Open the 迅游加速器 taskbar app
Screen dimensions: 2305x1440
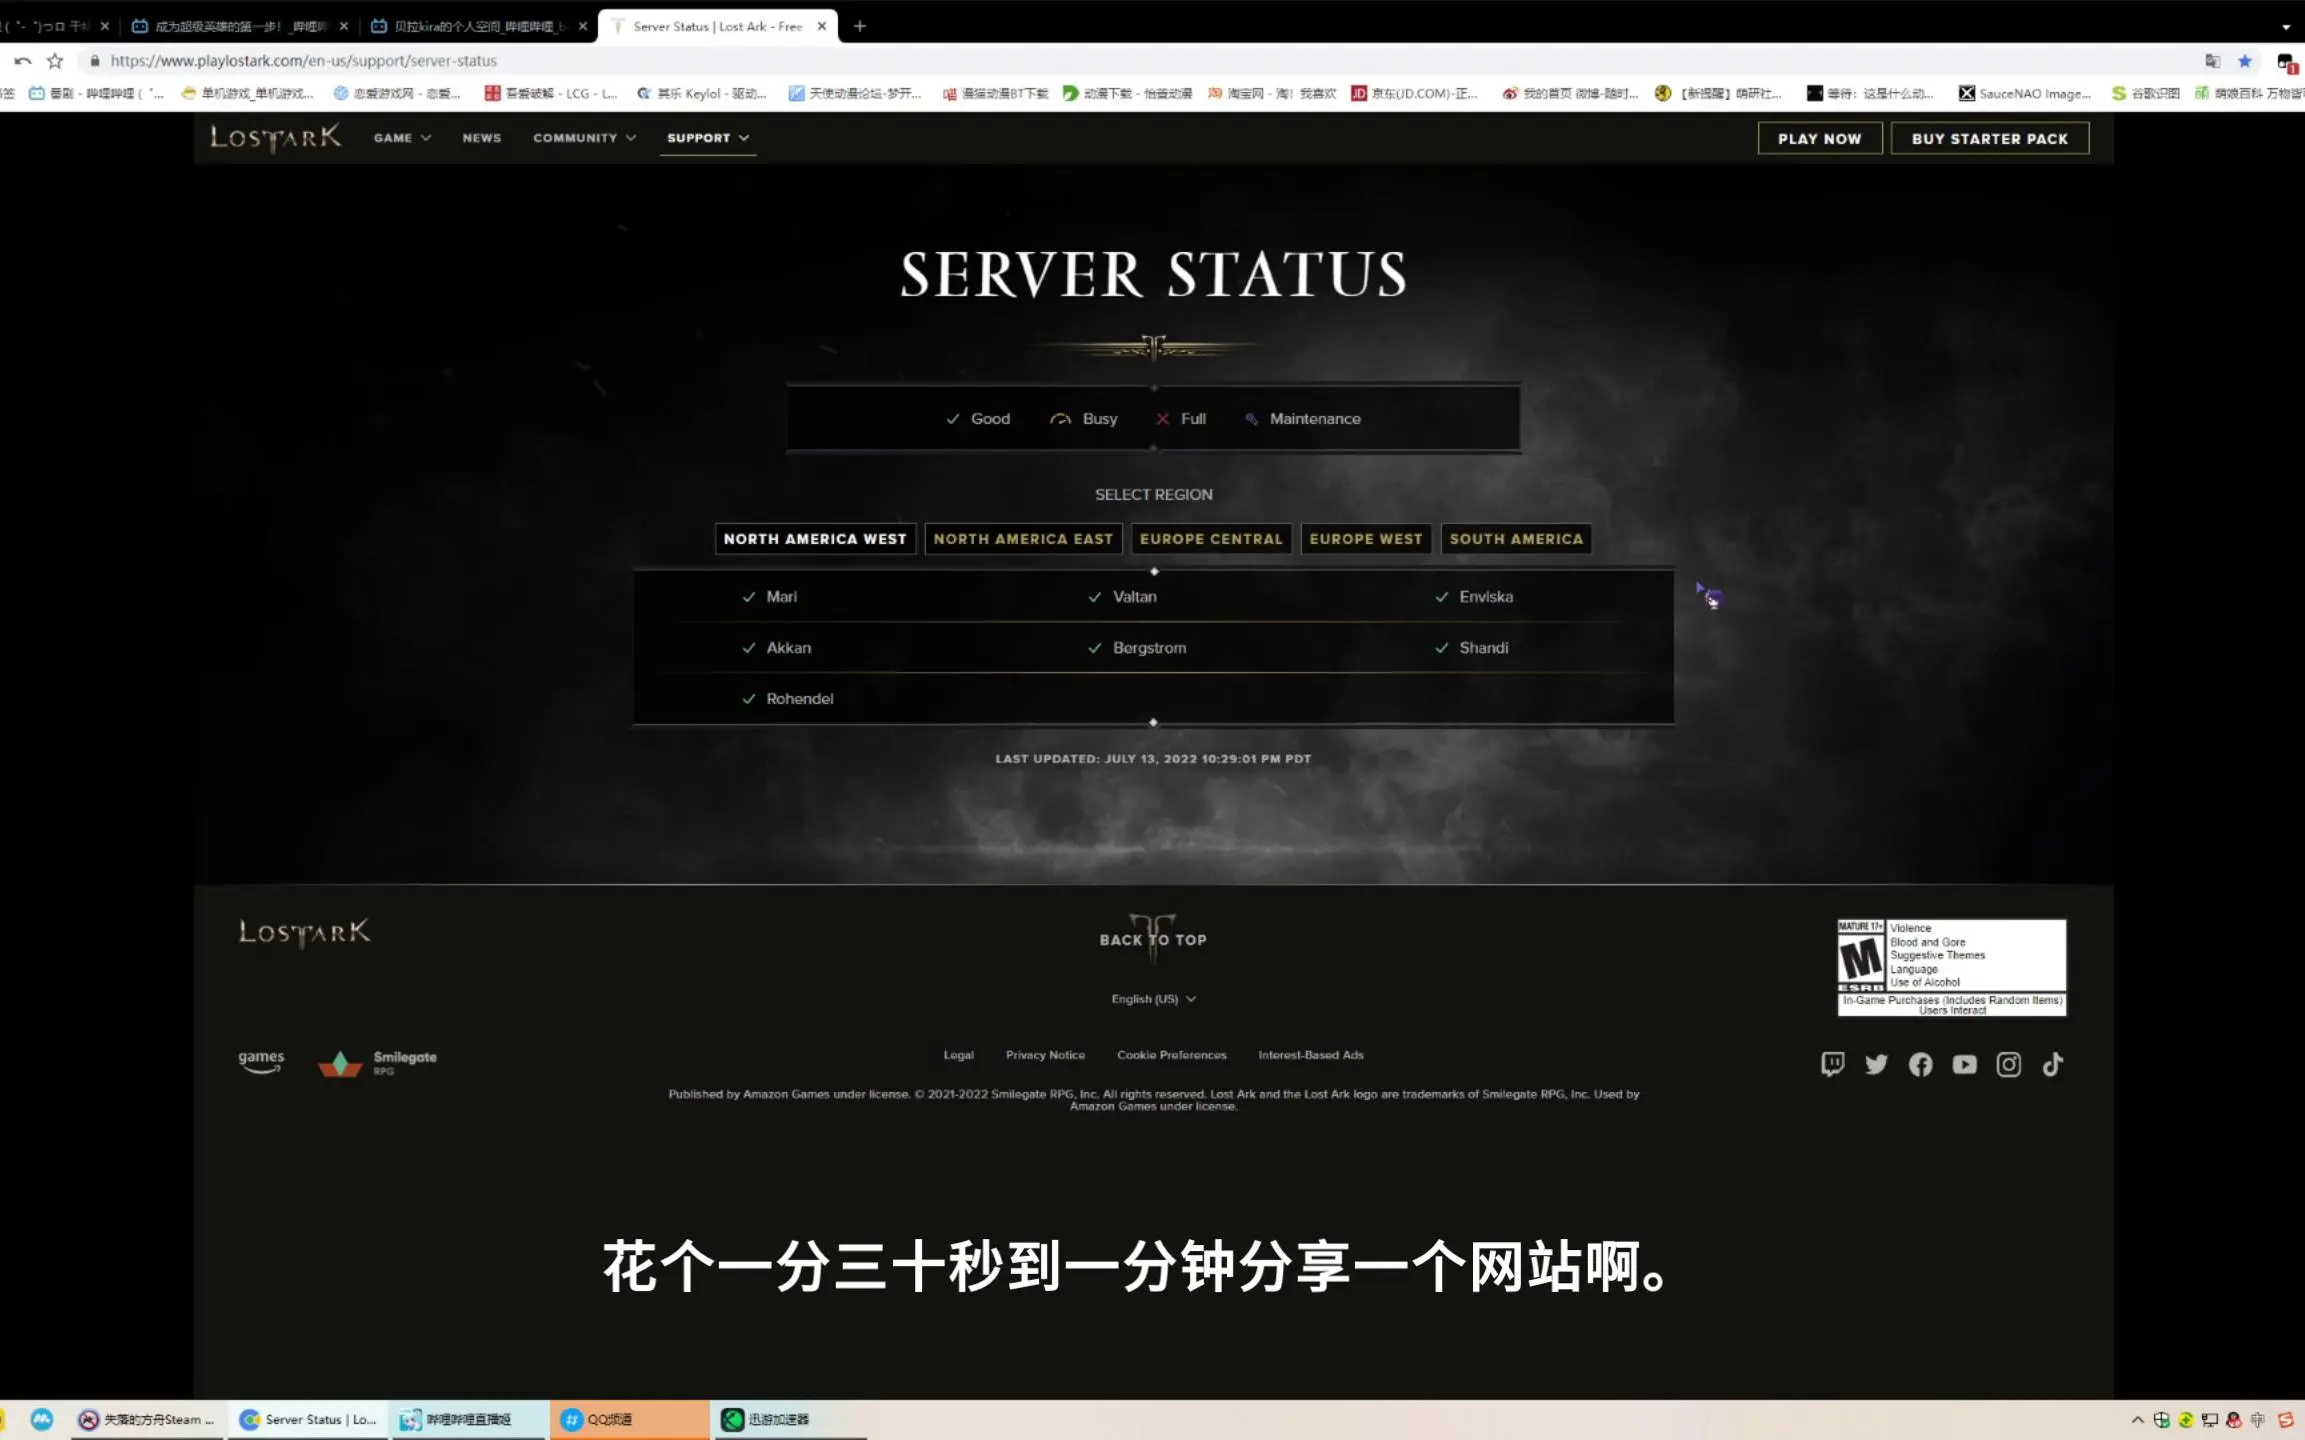tap(788, 1419)
